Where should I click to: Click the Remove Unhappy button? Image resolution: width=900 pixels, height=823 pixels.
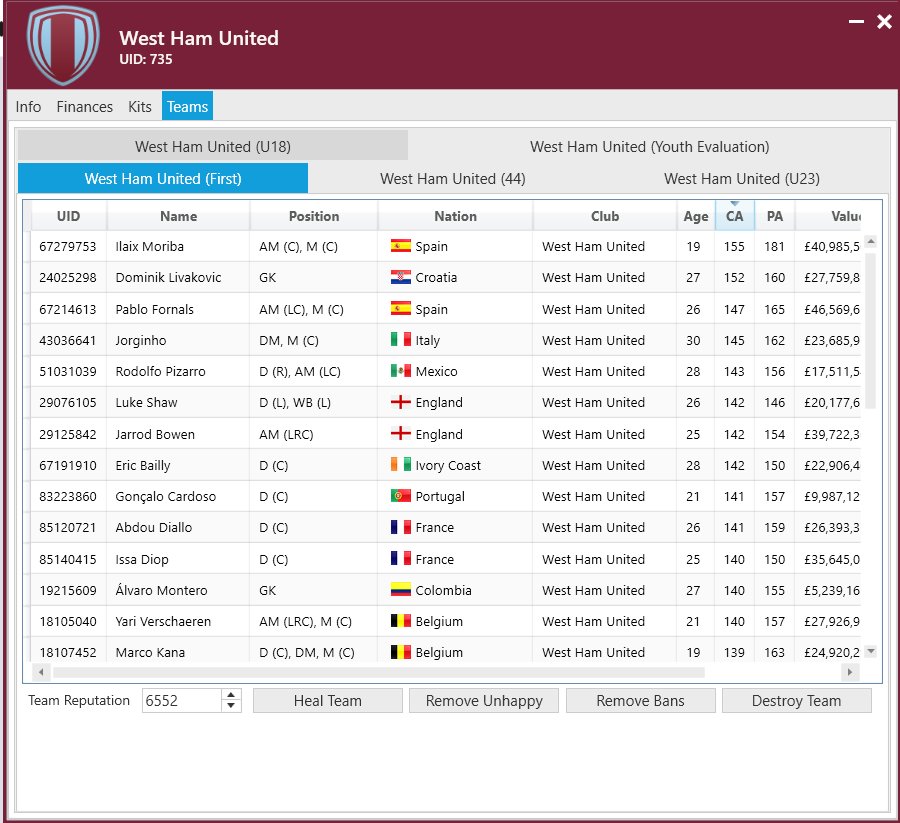click(x=484, y=701)
